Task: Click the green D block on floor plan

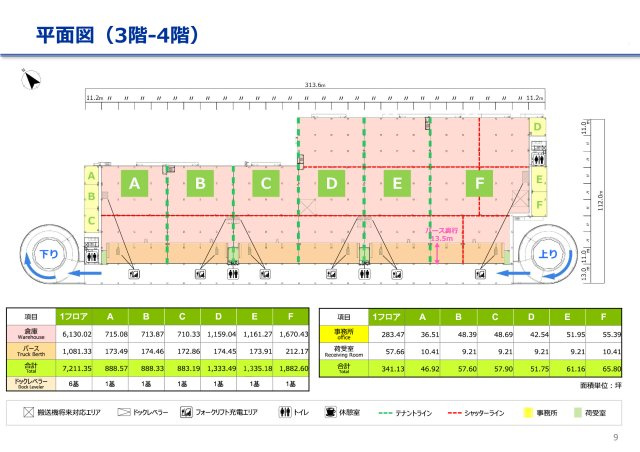Action: coord(332,183)
